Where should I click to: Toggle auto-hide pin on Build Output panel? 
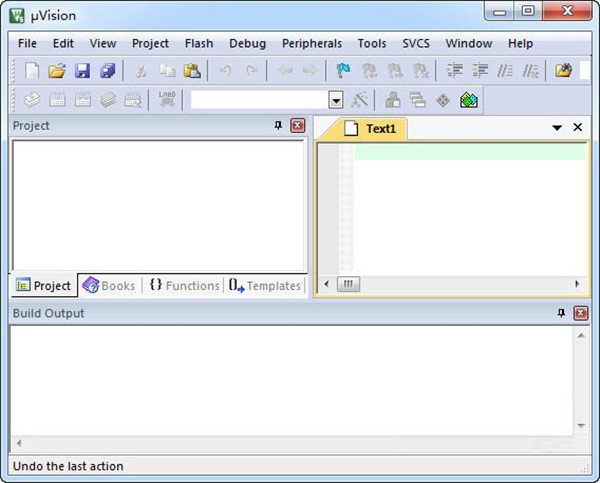tap(561, 313)
